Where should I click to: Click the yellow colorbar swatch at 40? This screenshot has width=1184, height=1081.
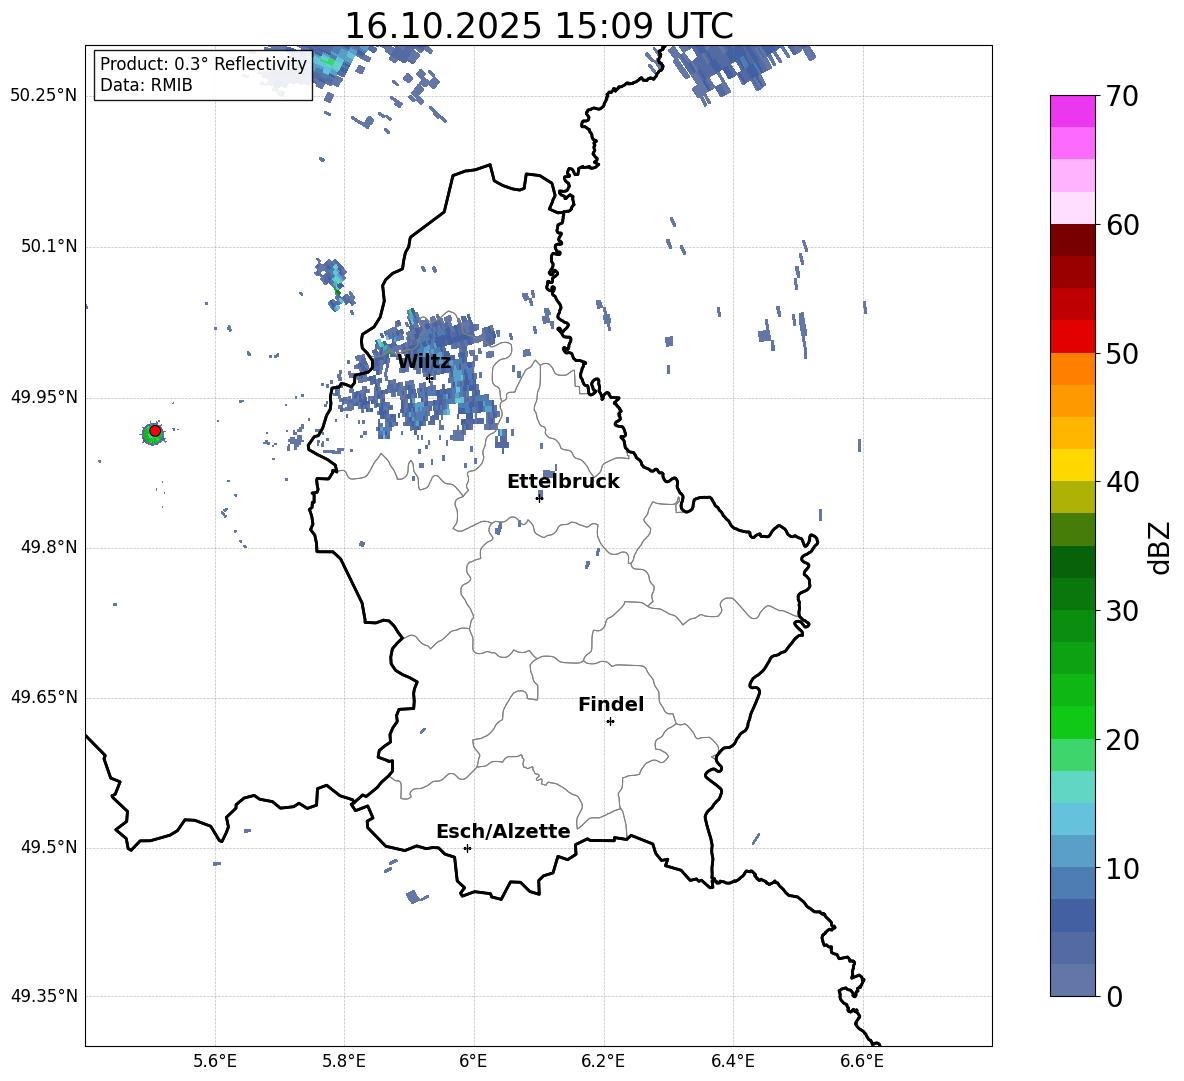[1073, 465]
